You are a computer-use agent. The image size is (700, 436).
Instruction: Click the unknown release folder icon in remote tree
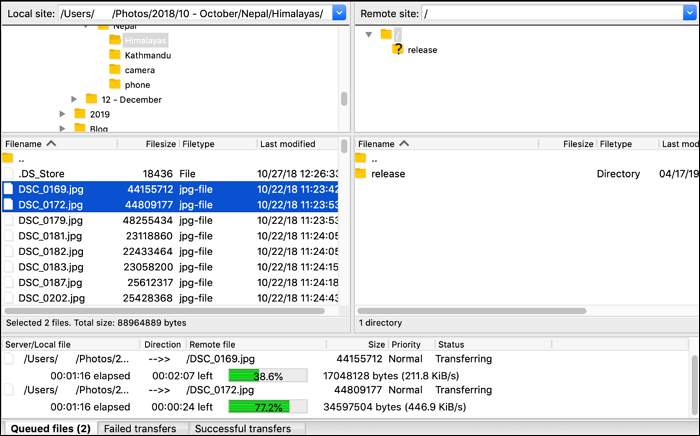click(397, 49)
